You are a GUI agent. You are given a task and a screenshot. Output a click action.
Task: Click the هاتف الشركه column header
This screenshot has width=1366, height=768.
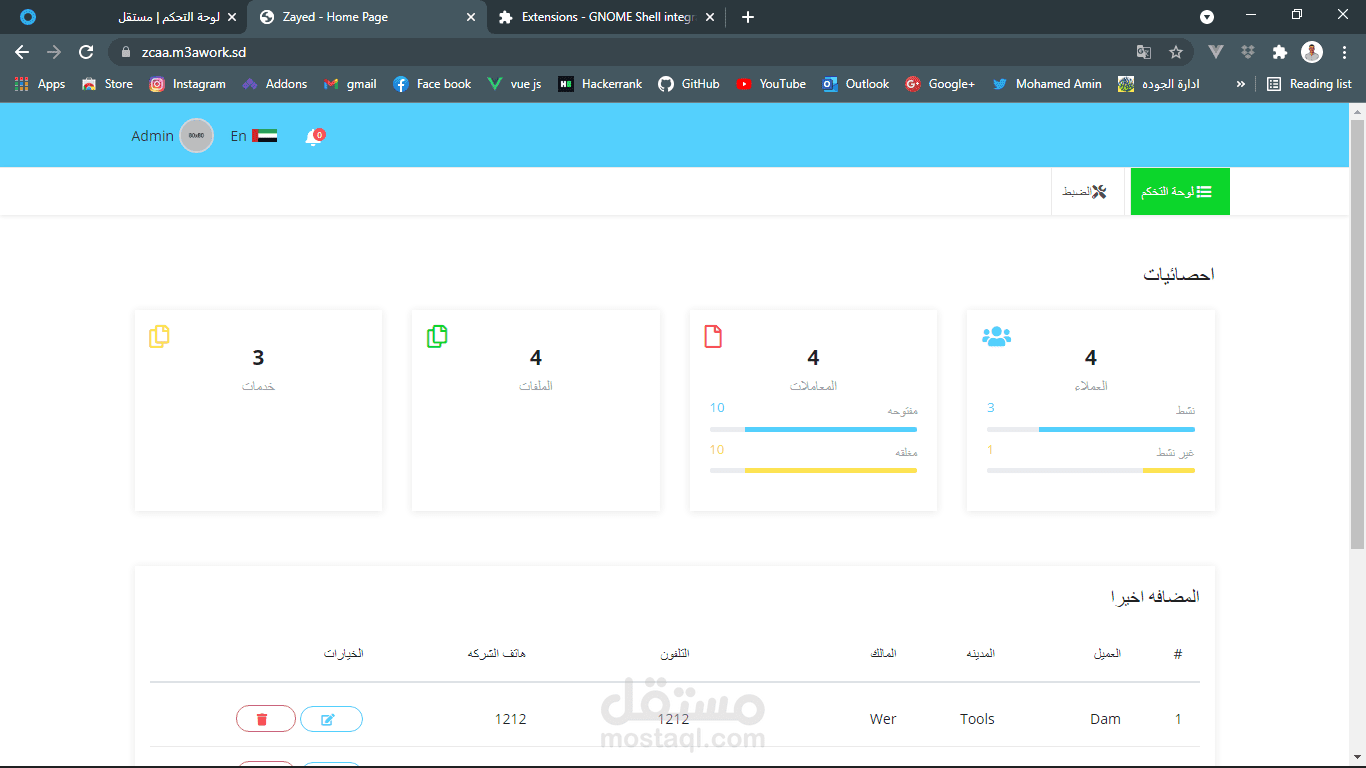pyautogui.click(x=496, y=654)
